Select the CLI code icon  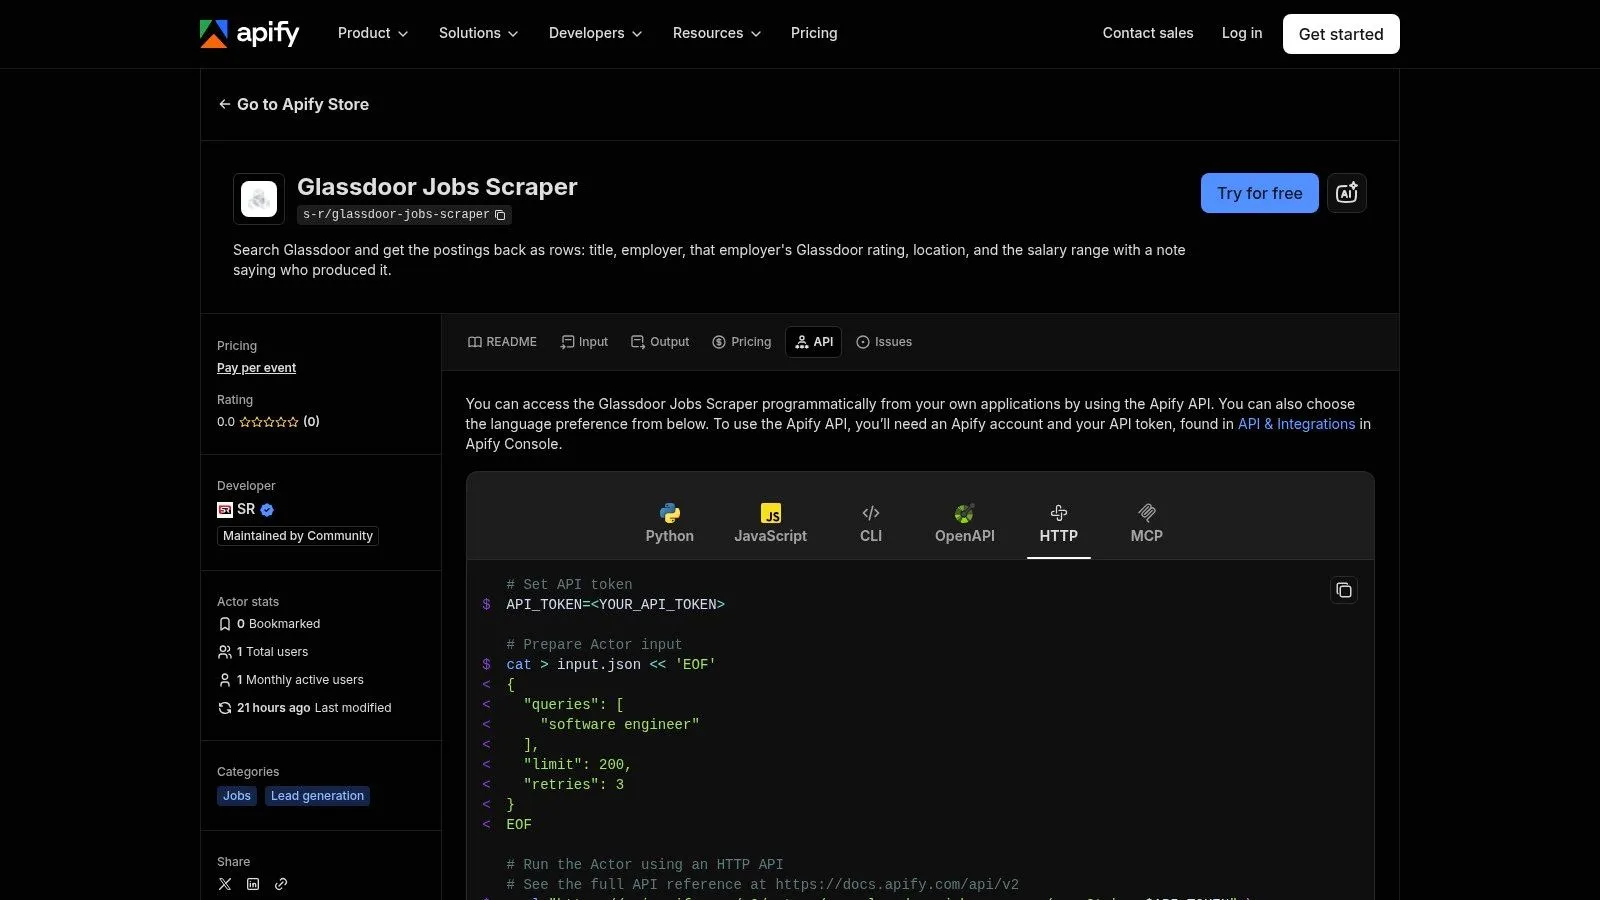[871, 513]
